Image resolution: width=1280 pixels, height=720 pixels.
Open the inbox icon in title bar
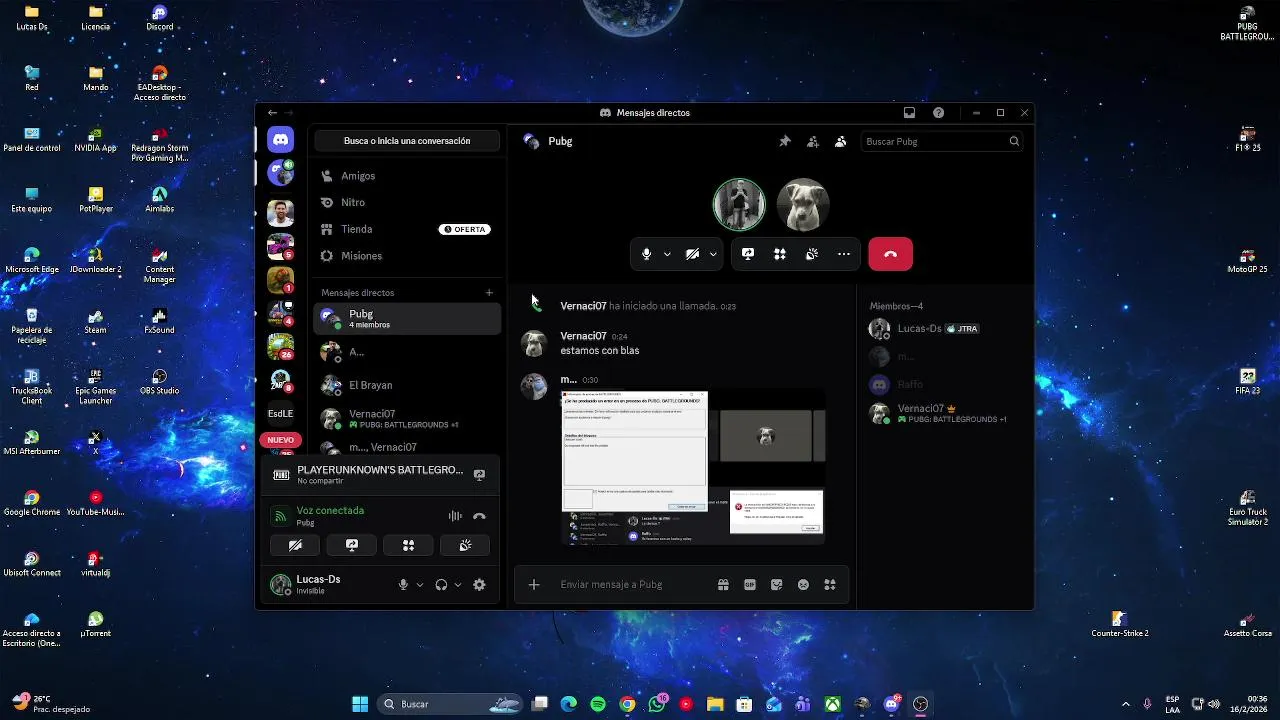tap(909, 113)
